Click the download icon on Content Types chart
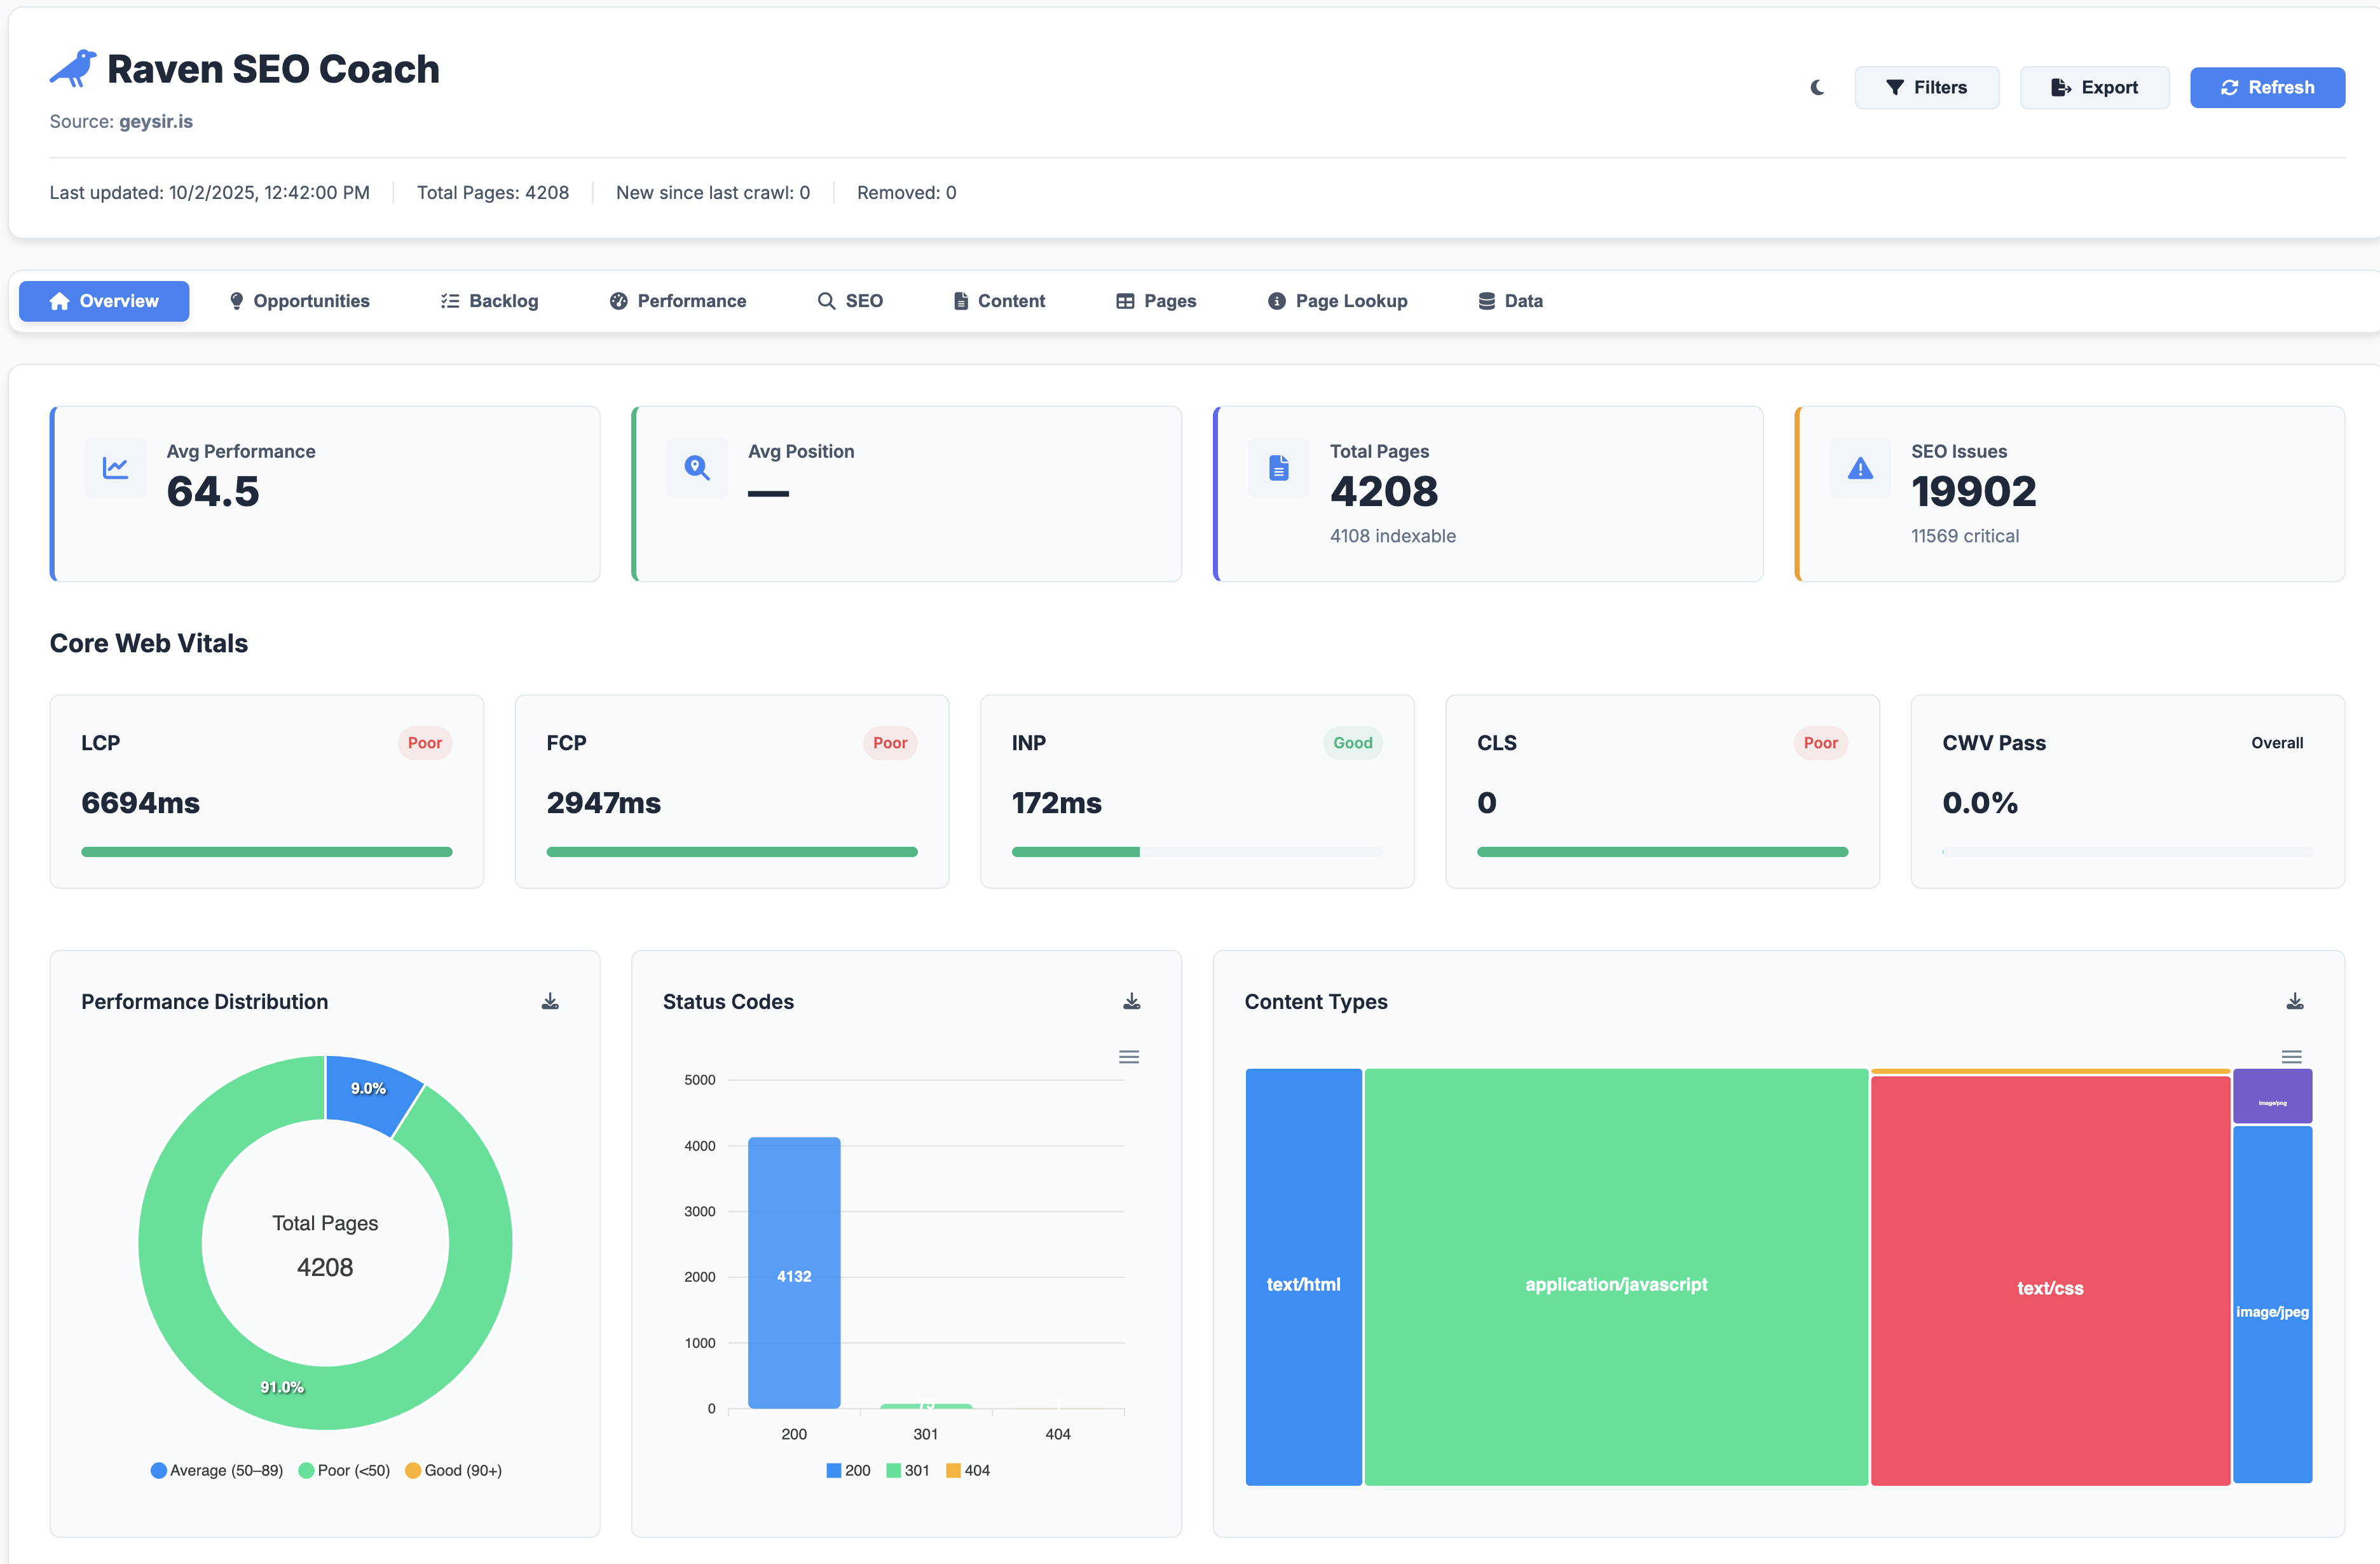 click(x=2295, y=1000)
